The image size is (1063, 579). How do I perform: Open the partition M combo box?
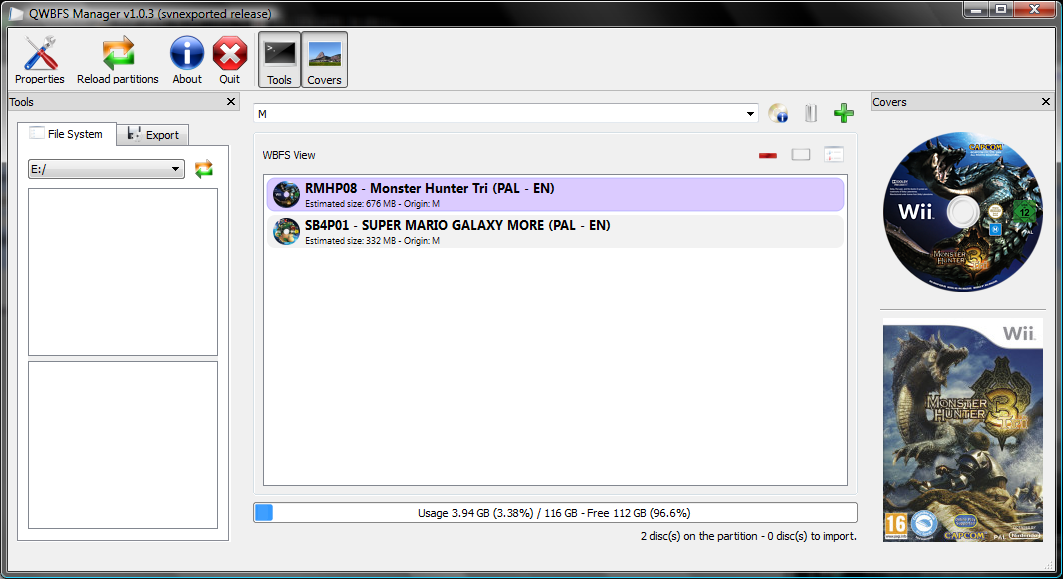tap(506, 114)
